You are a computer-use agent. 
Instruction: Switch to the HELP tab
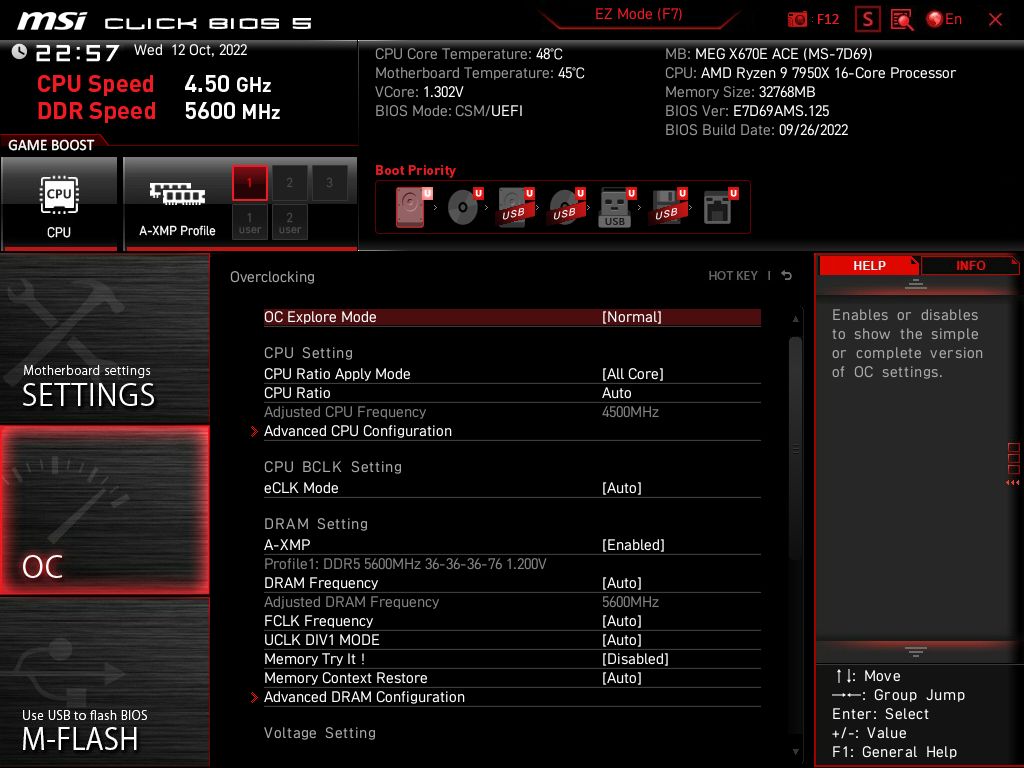pos(869,266)
